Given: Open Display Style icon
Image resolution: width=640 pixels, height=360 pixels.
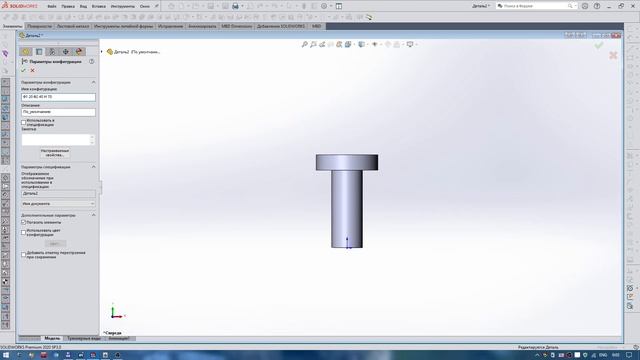Looking at the screenshot, I should [x=361, y=44].
